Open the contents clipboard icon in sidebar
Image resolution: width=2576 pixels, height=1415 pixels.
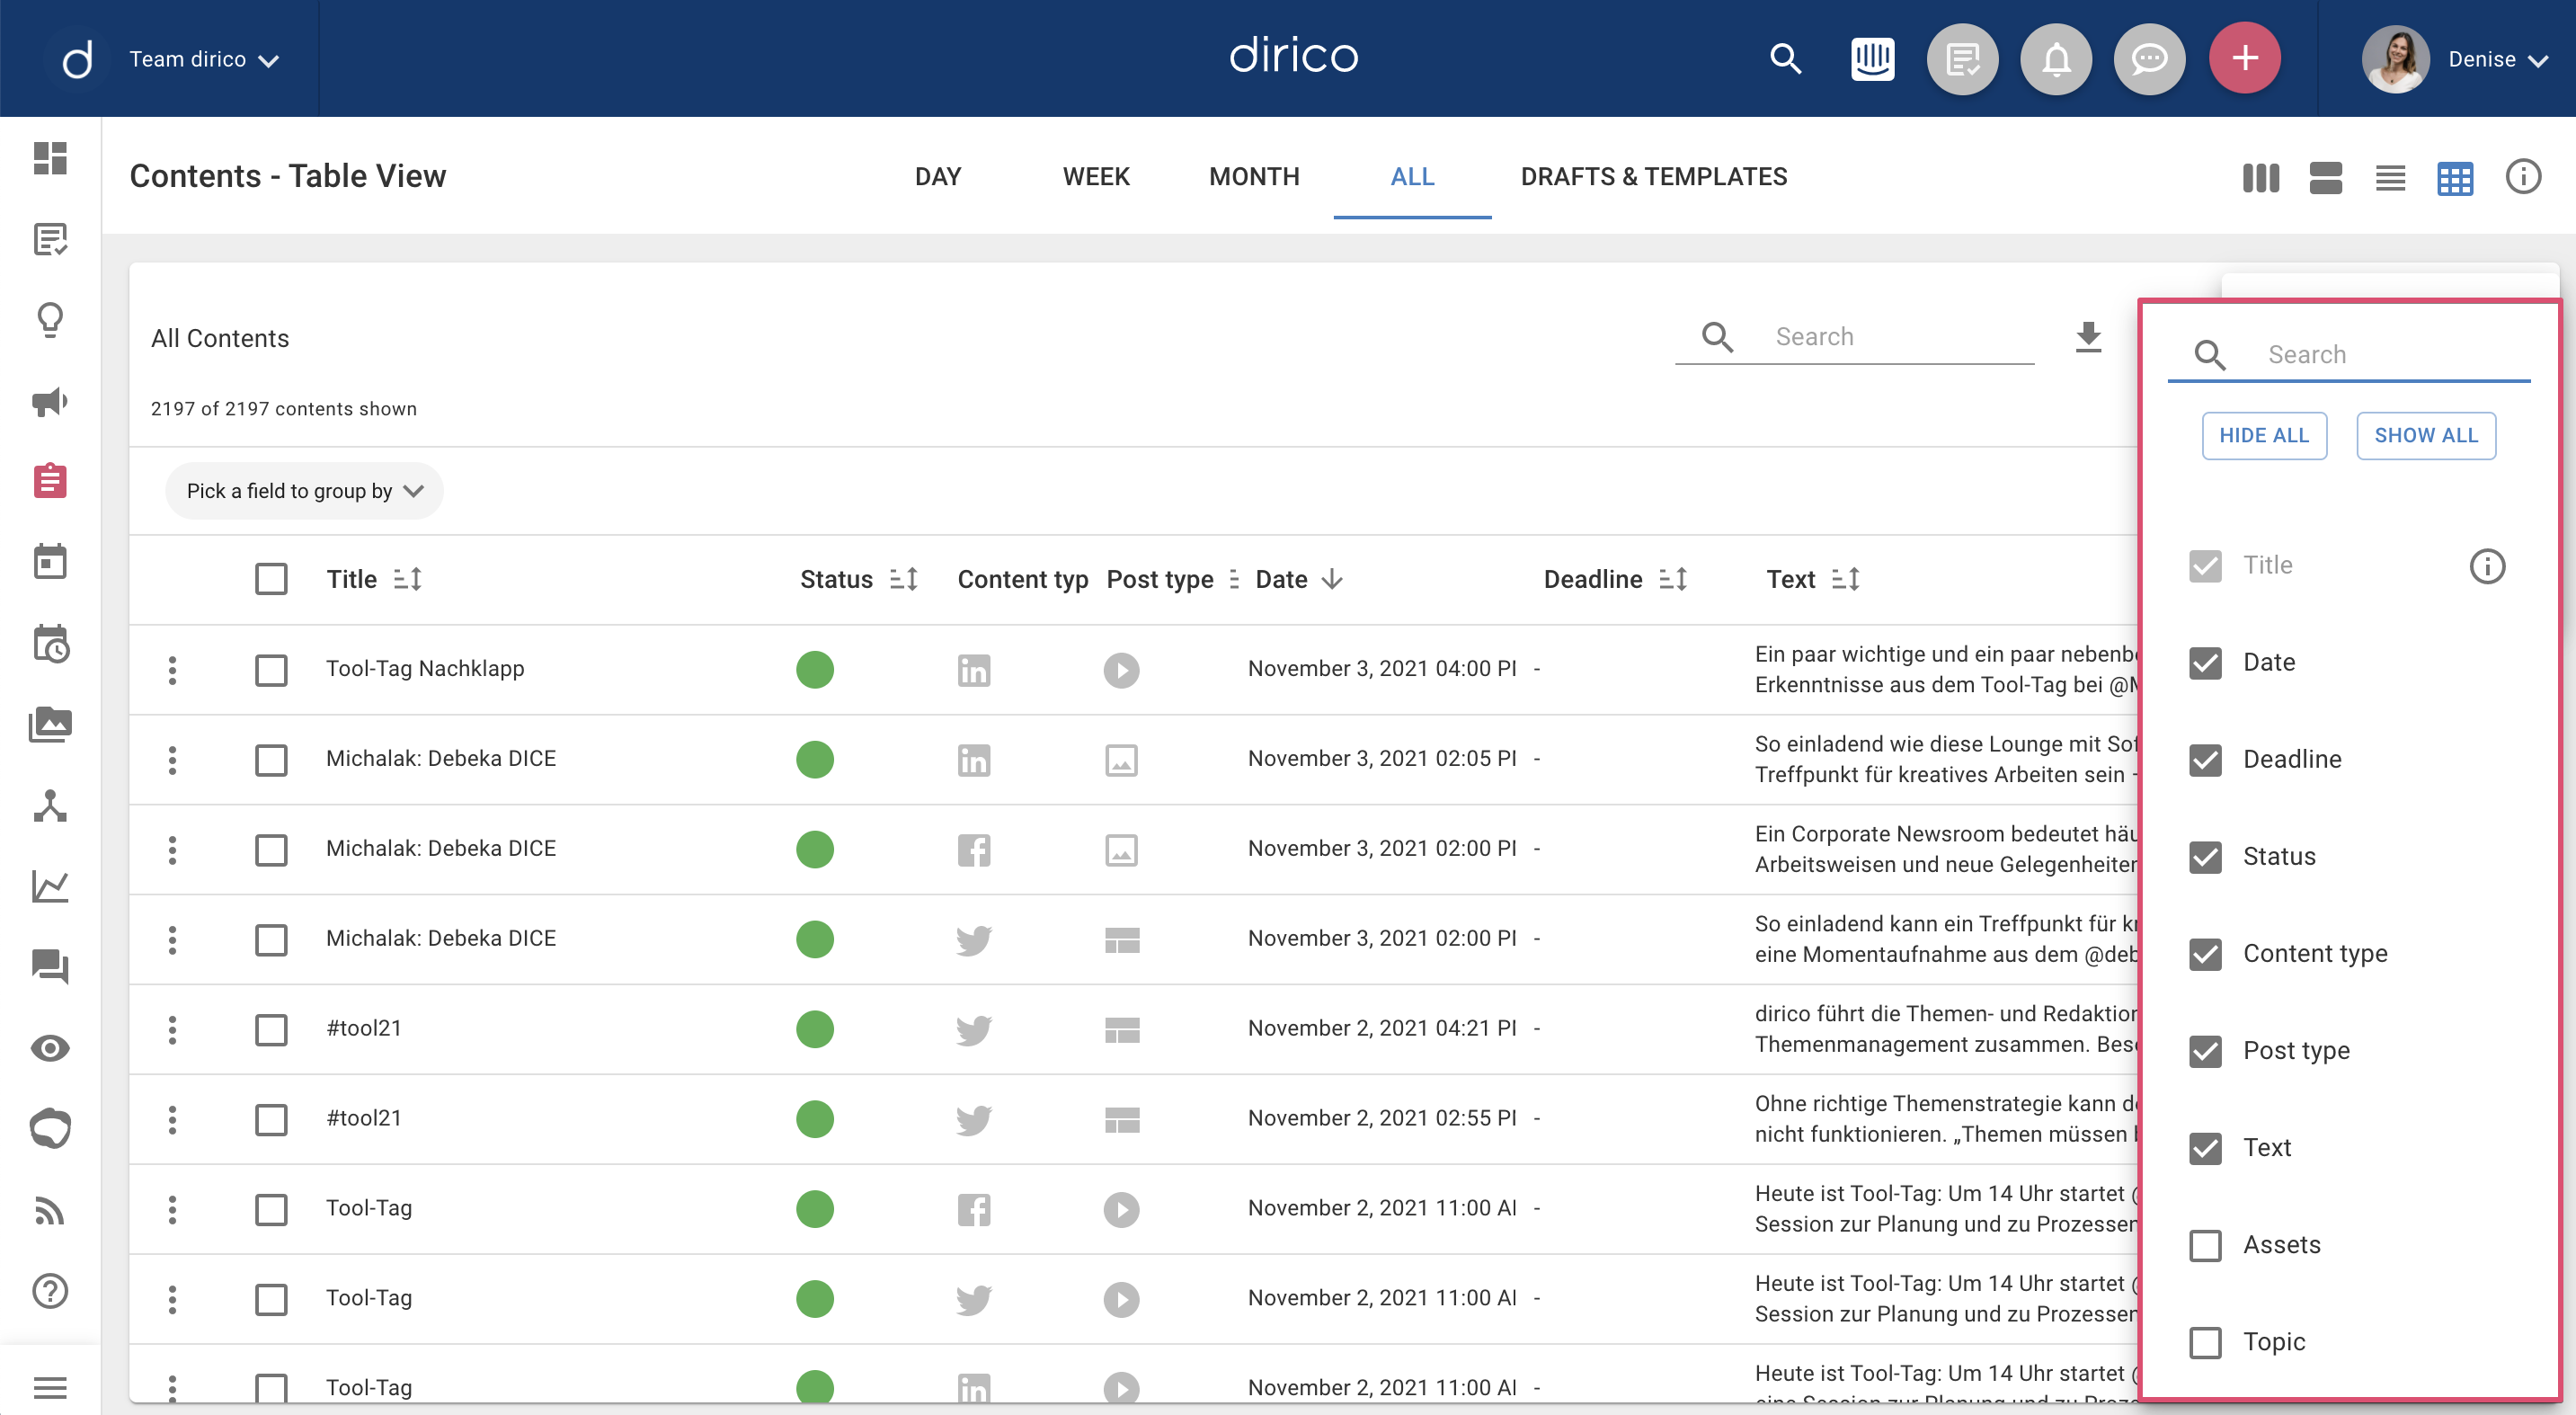pos(50,481)
